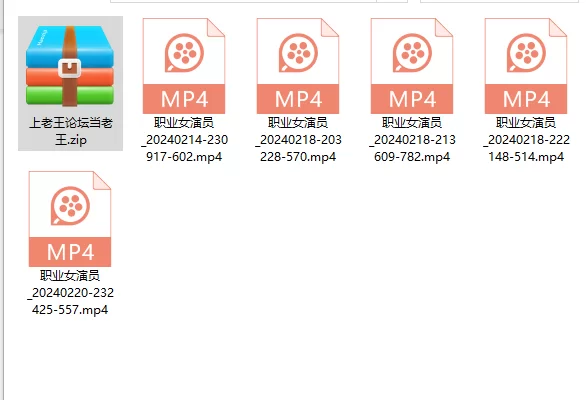Click empty space in the file pane to deselect
The image size is (586, 400).
coord(336,280)
